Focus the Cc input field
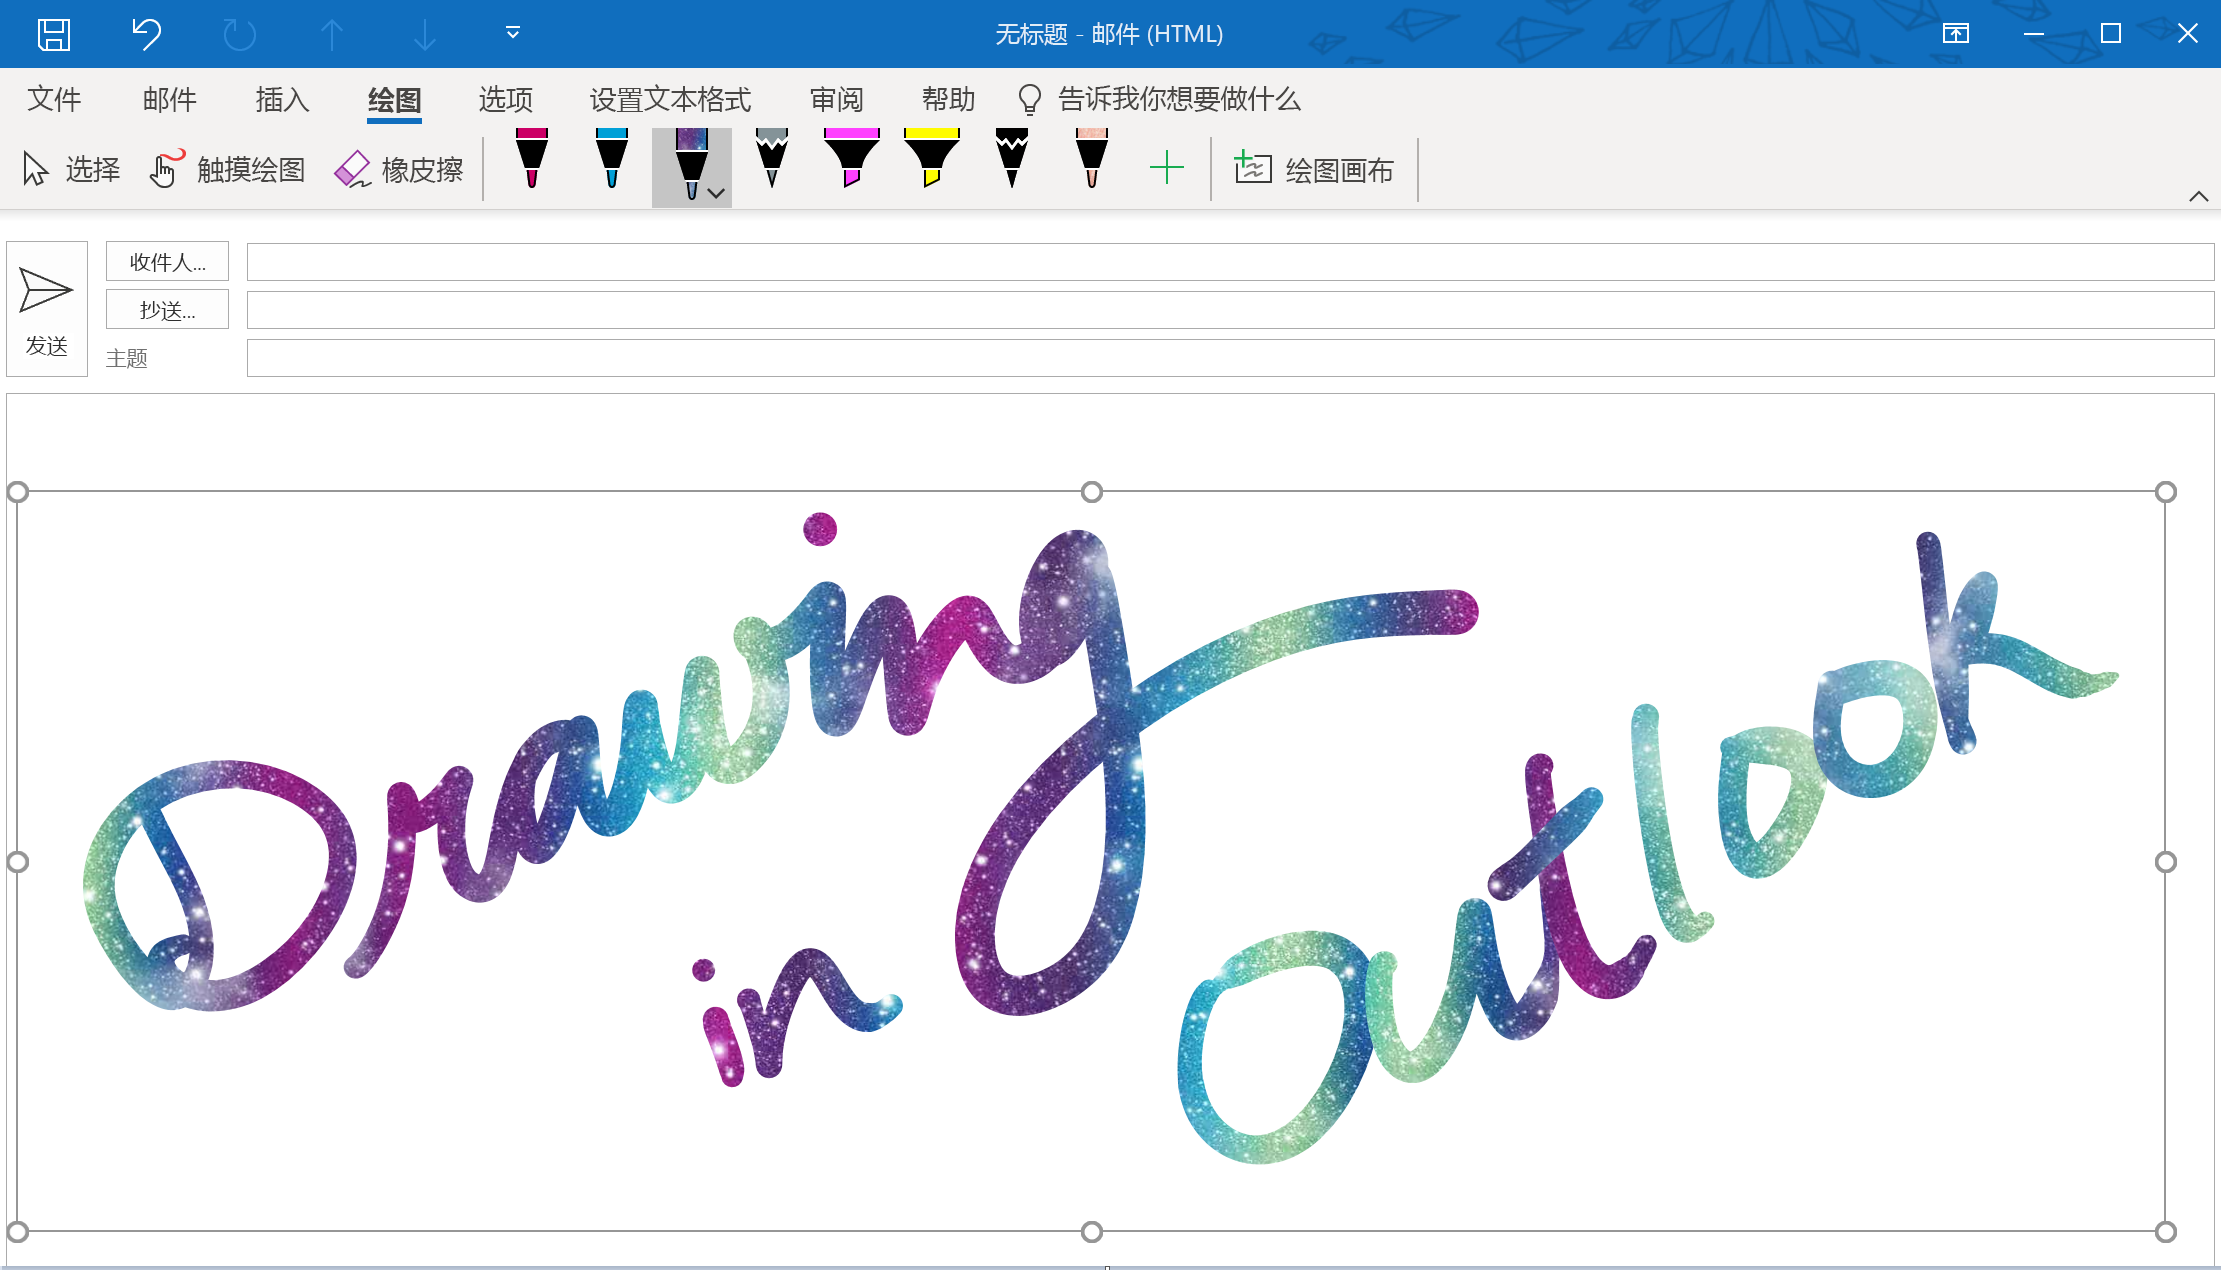 coord(1230,310)
